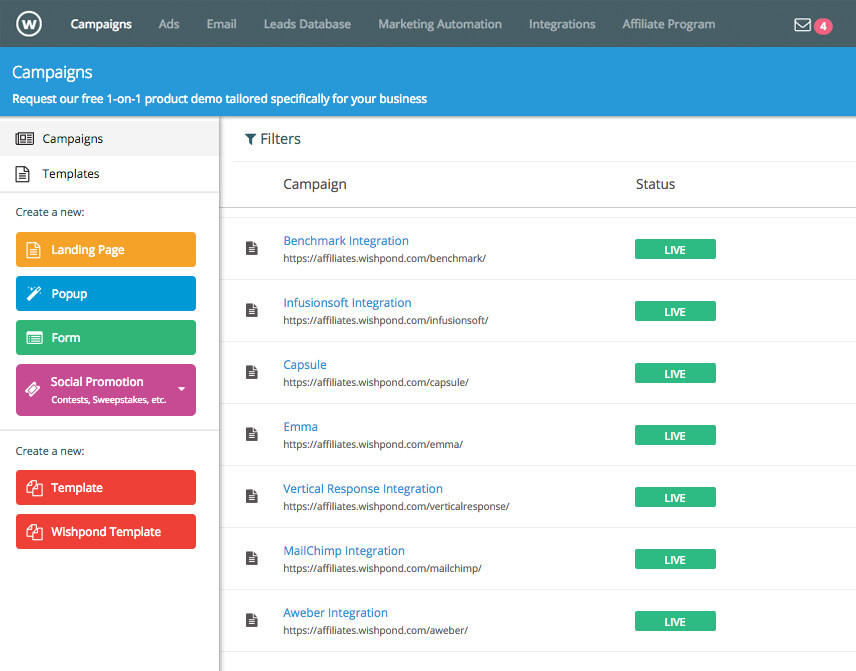The height and width of the screenshot is (671, 856).
Task: Click the document icon beside Vertical Response Integration
Action: [252, 496]
